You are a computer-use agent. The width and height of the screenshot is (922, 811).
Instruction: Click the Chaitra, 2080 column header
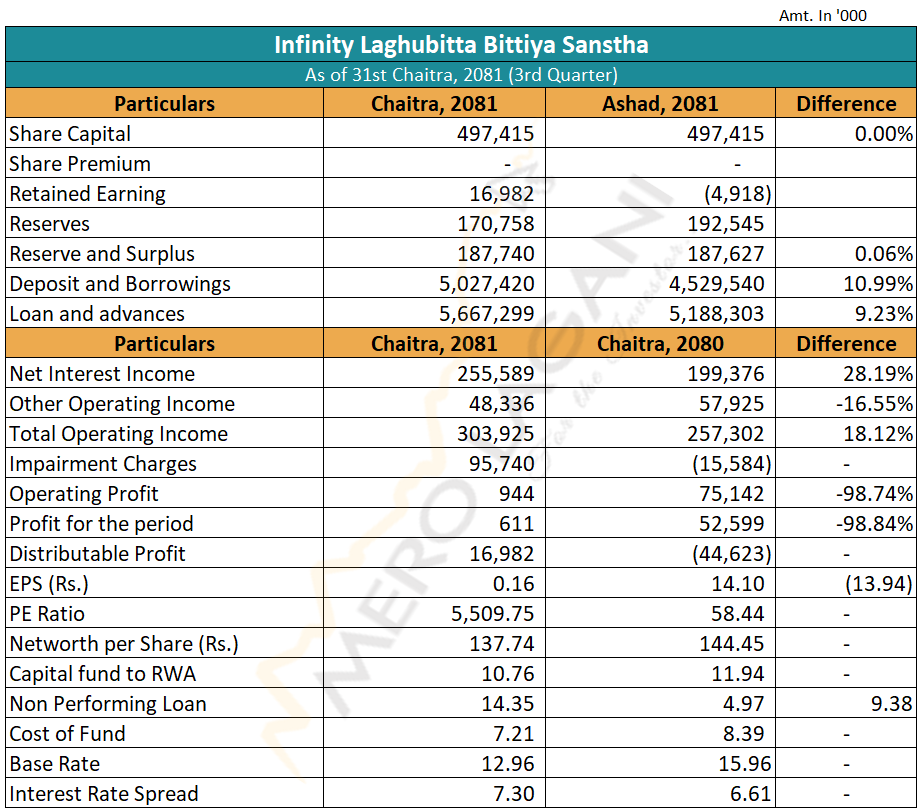(660, 344)
